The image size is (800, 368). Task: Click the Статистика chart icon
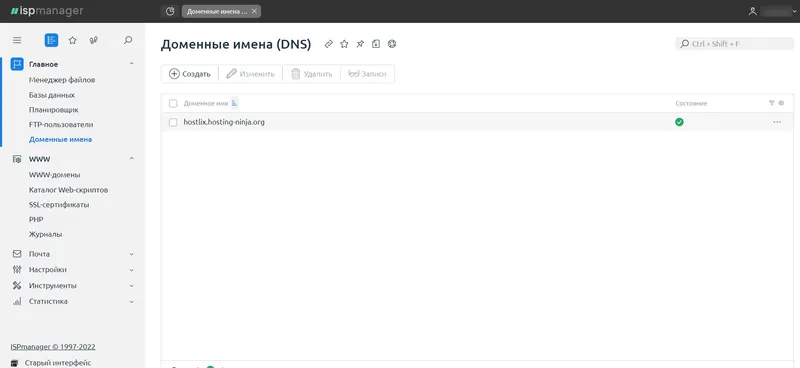(17, 301)
